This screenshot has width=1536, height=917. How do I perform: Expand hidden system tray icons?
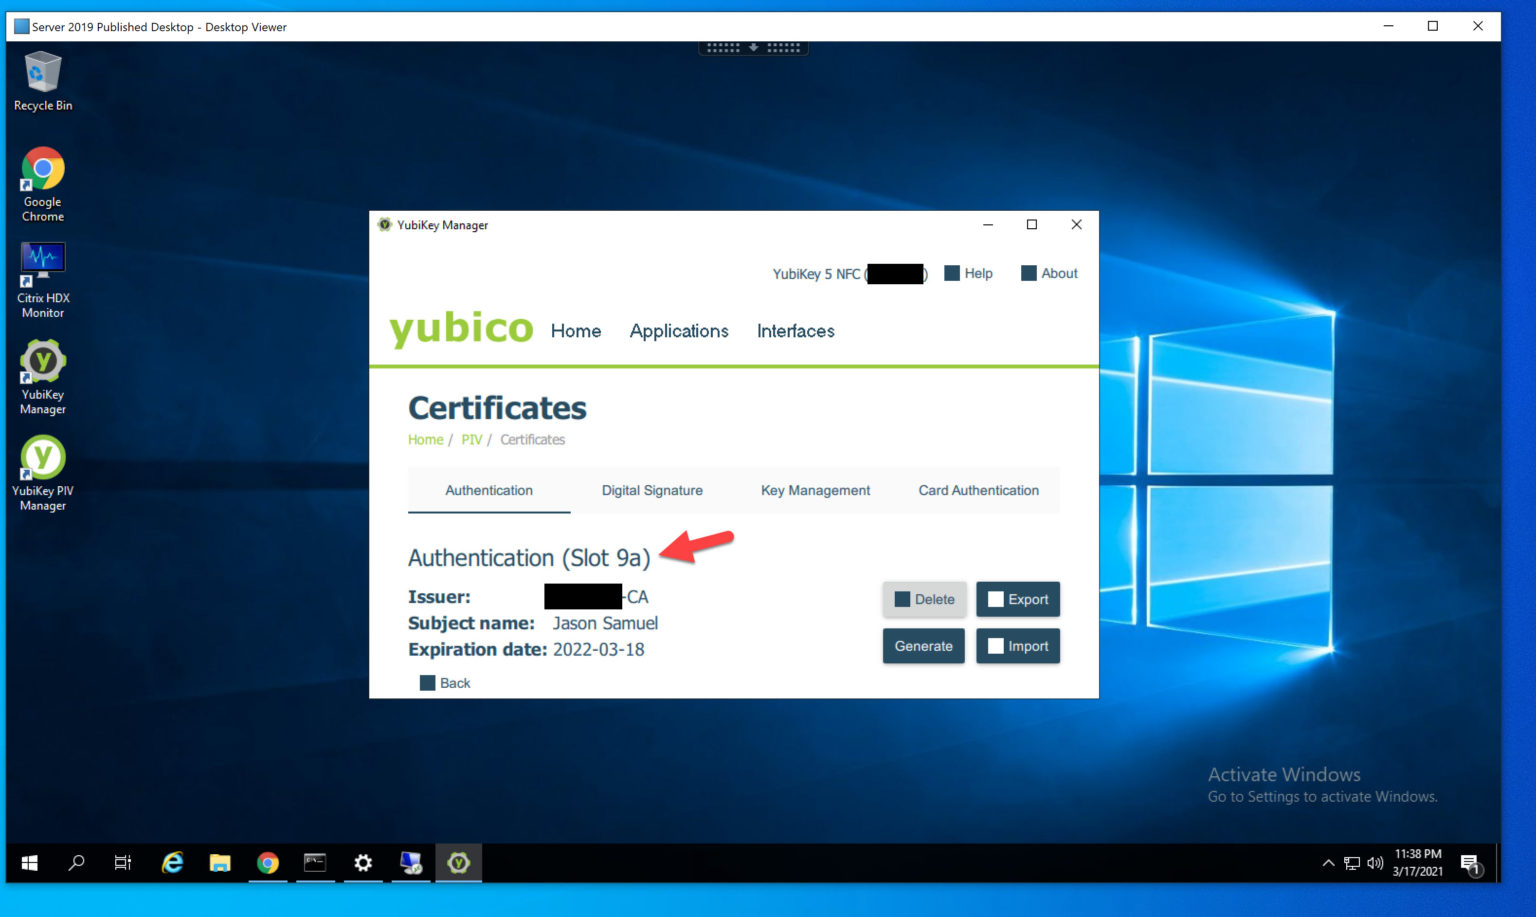[1328, 862]
